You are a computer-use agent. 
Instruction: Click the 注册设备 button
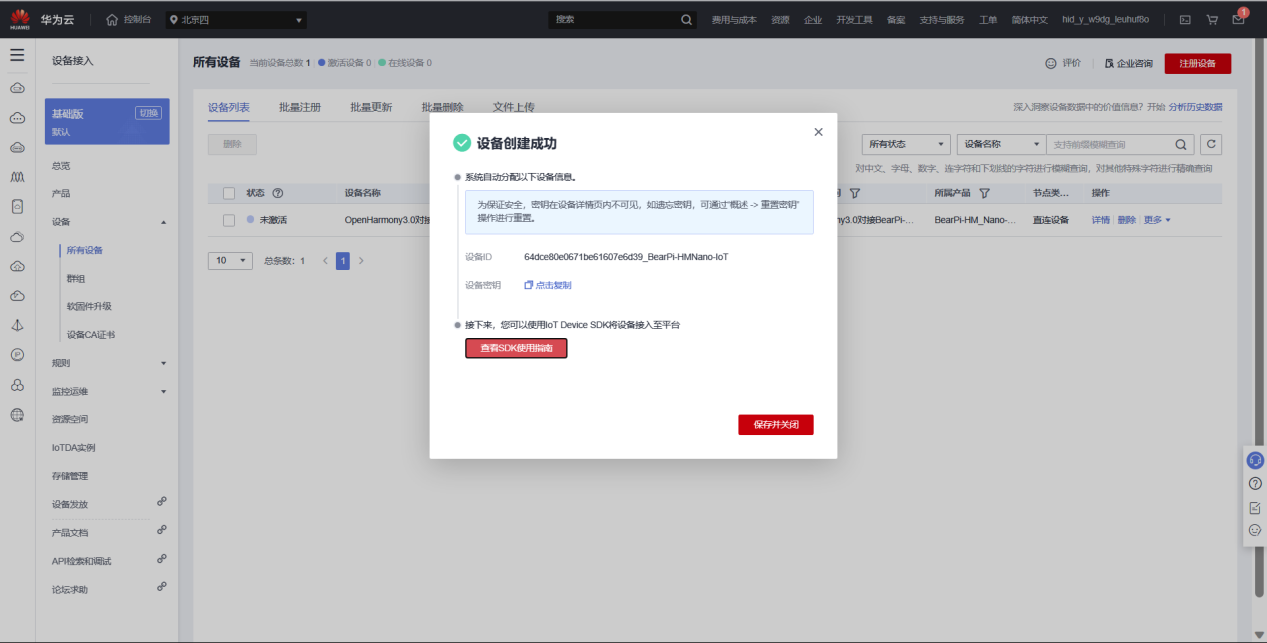pos(1198,63)
